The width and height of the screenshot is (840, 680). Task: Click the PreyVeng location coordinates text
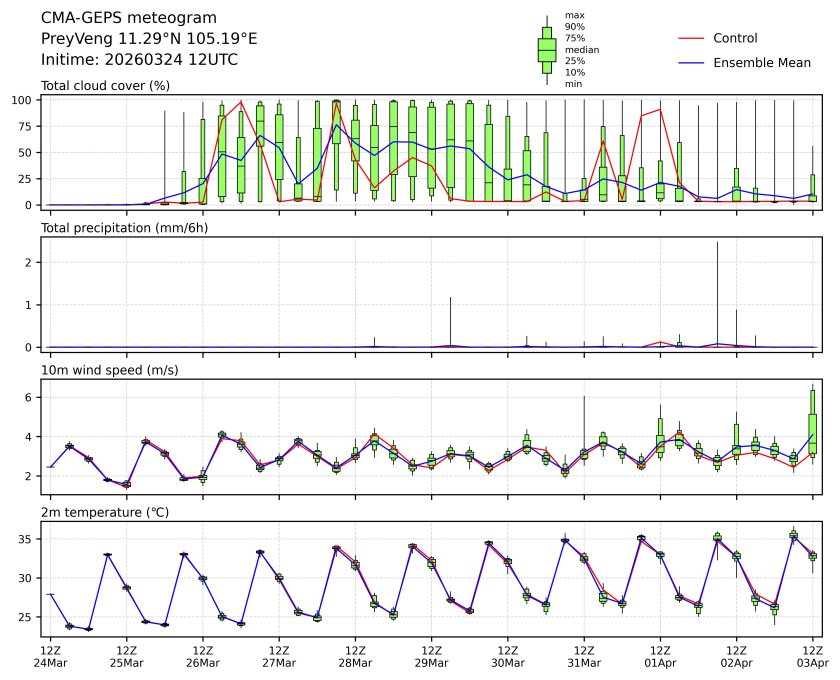pyautogui.click(x=149, y=38)
